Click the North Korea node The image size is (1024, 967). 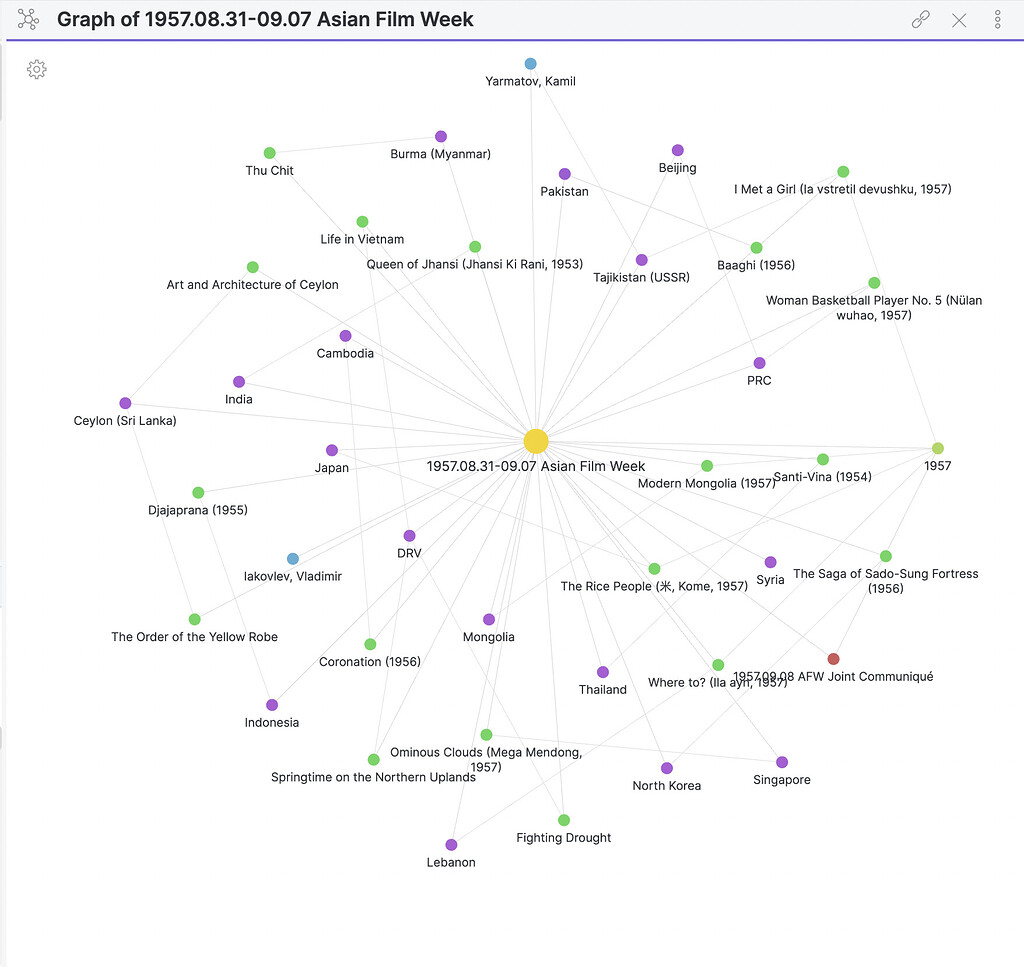(x=666, y=767)
